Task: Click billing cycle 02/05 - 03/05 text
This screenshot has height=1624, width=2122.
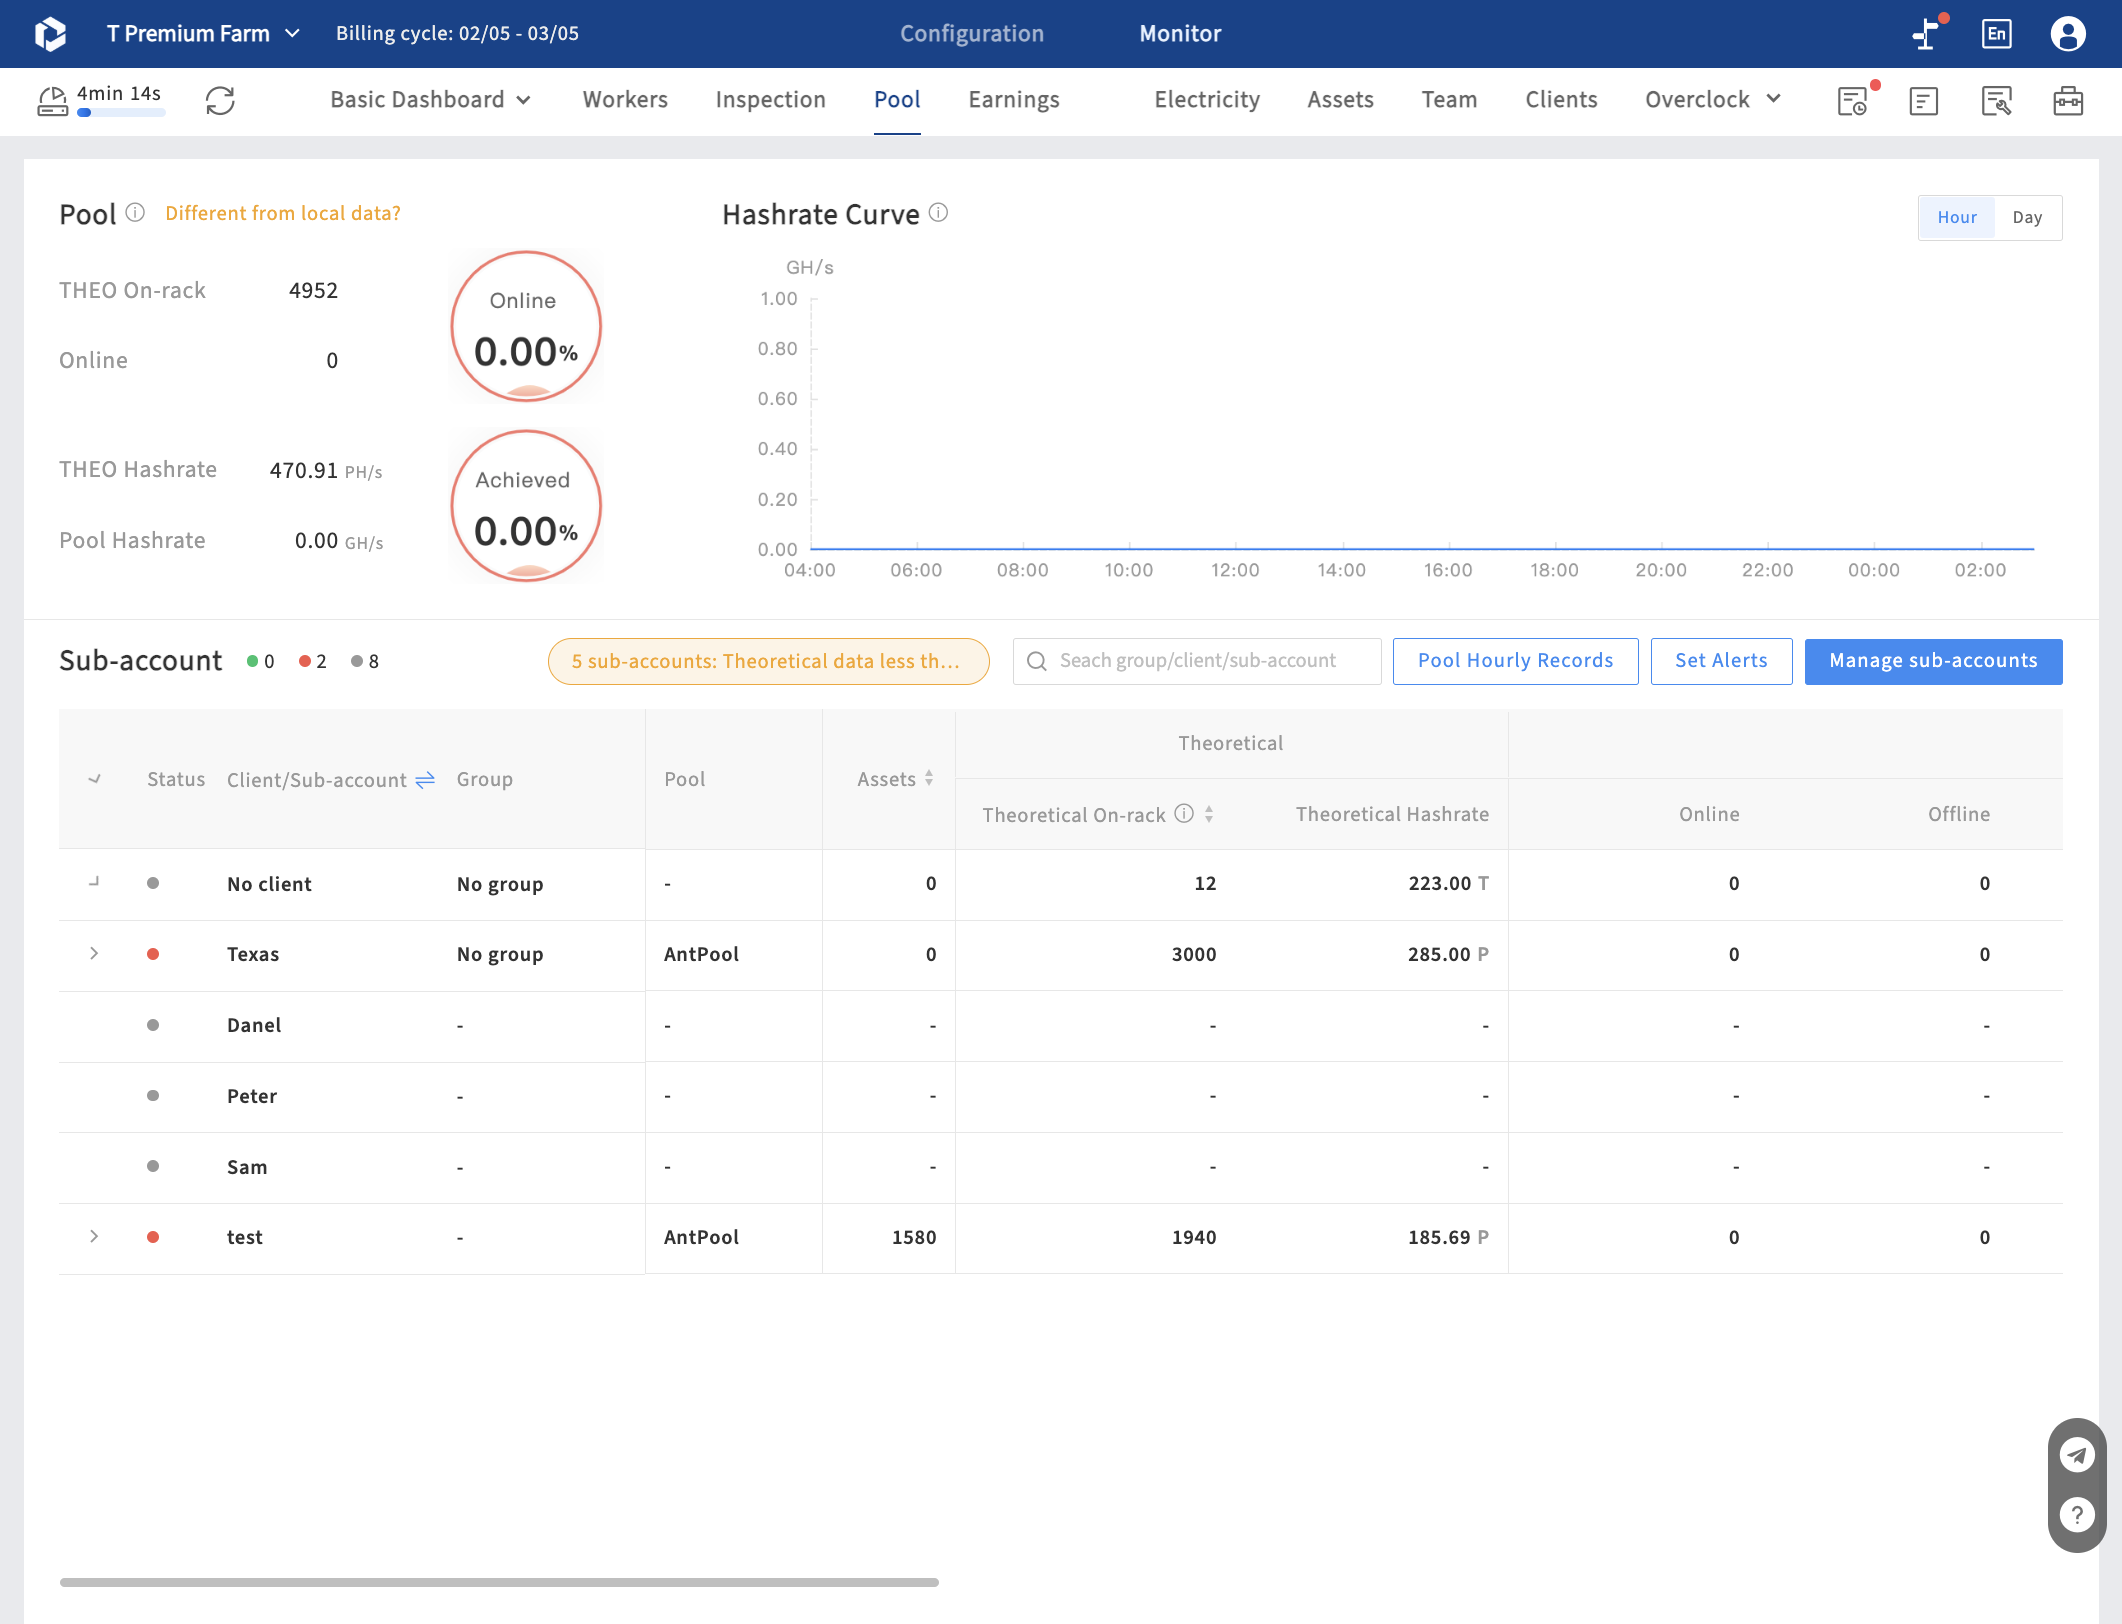Action: 457,33
